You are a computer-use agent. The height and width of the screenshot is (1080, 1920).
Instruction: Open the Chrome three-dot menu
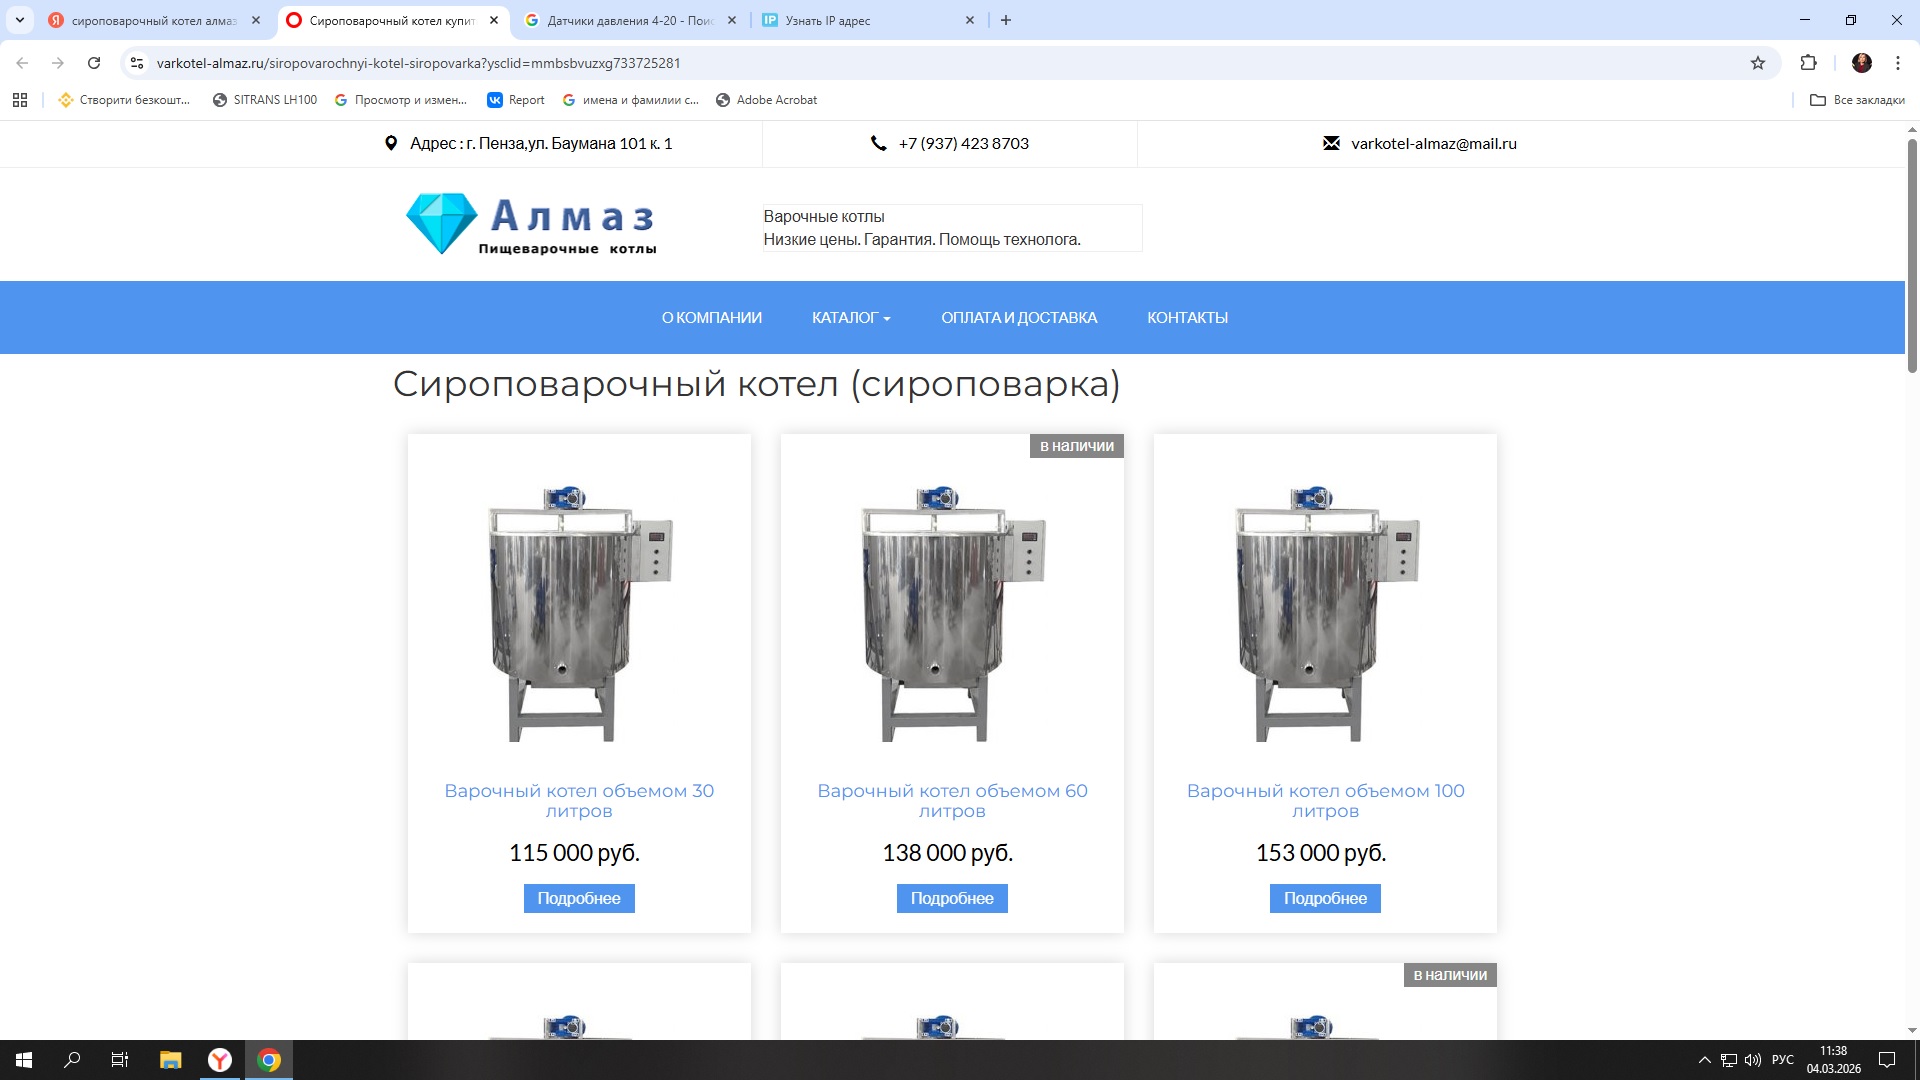pyautogui.click(x=1897, y=63)
